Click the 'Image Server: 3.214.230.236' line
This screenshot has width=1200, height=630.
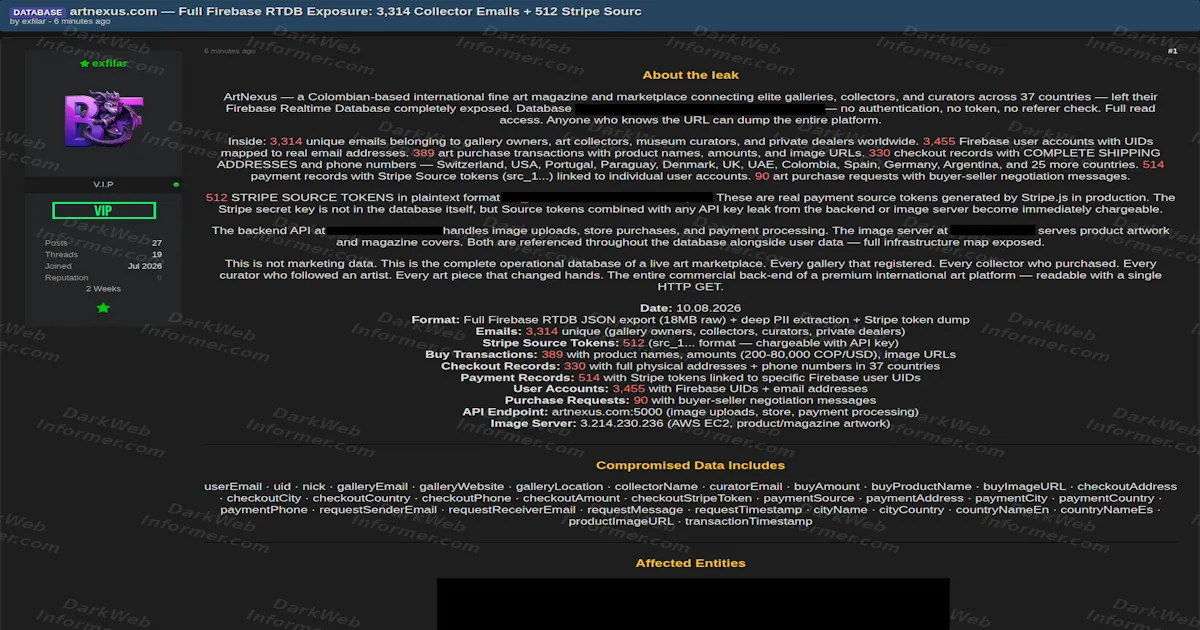(x=690, y=423)
